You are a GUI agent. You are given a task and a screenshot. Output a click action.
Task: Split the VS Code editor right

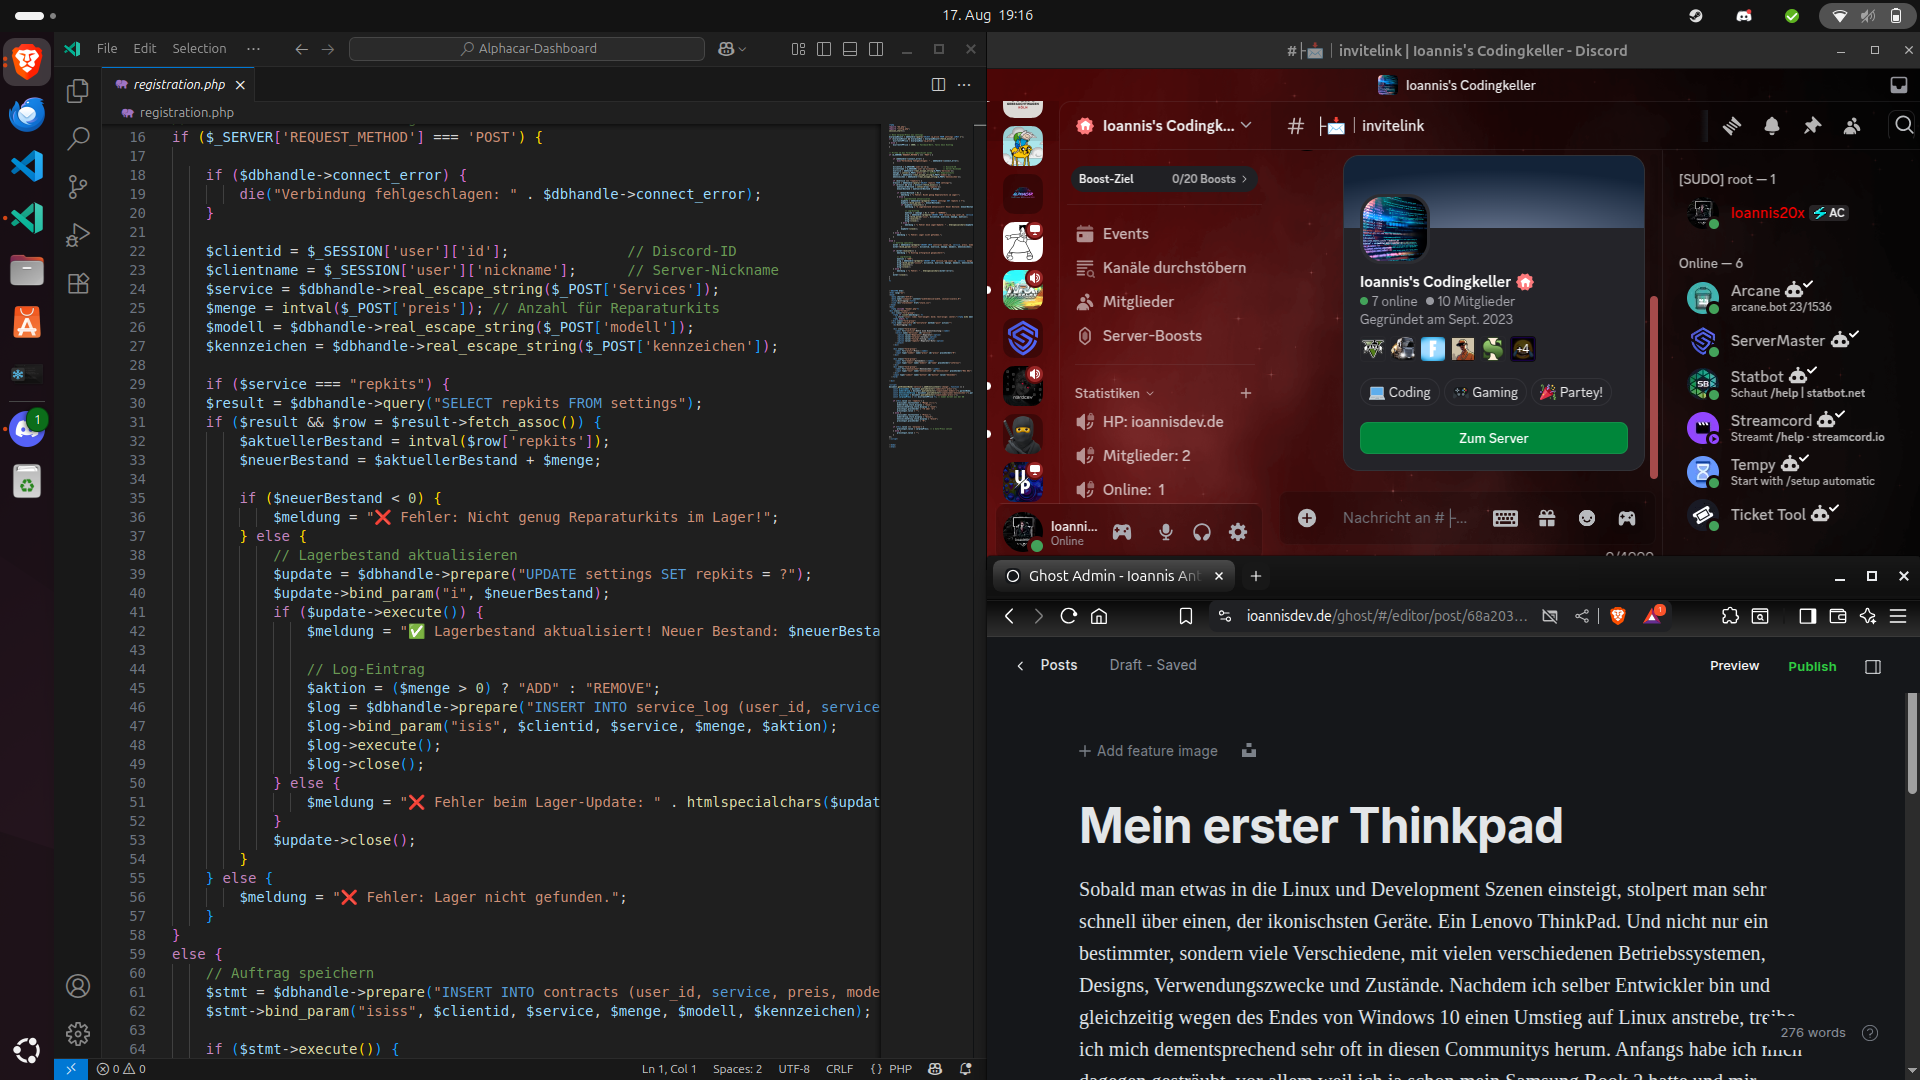point(938,85)
